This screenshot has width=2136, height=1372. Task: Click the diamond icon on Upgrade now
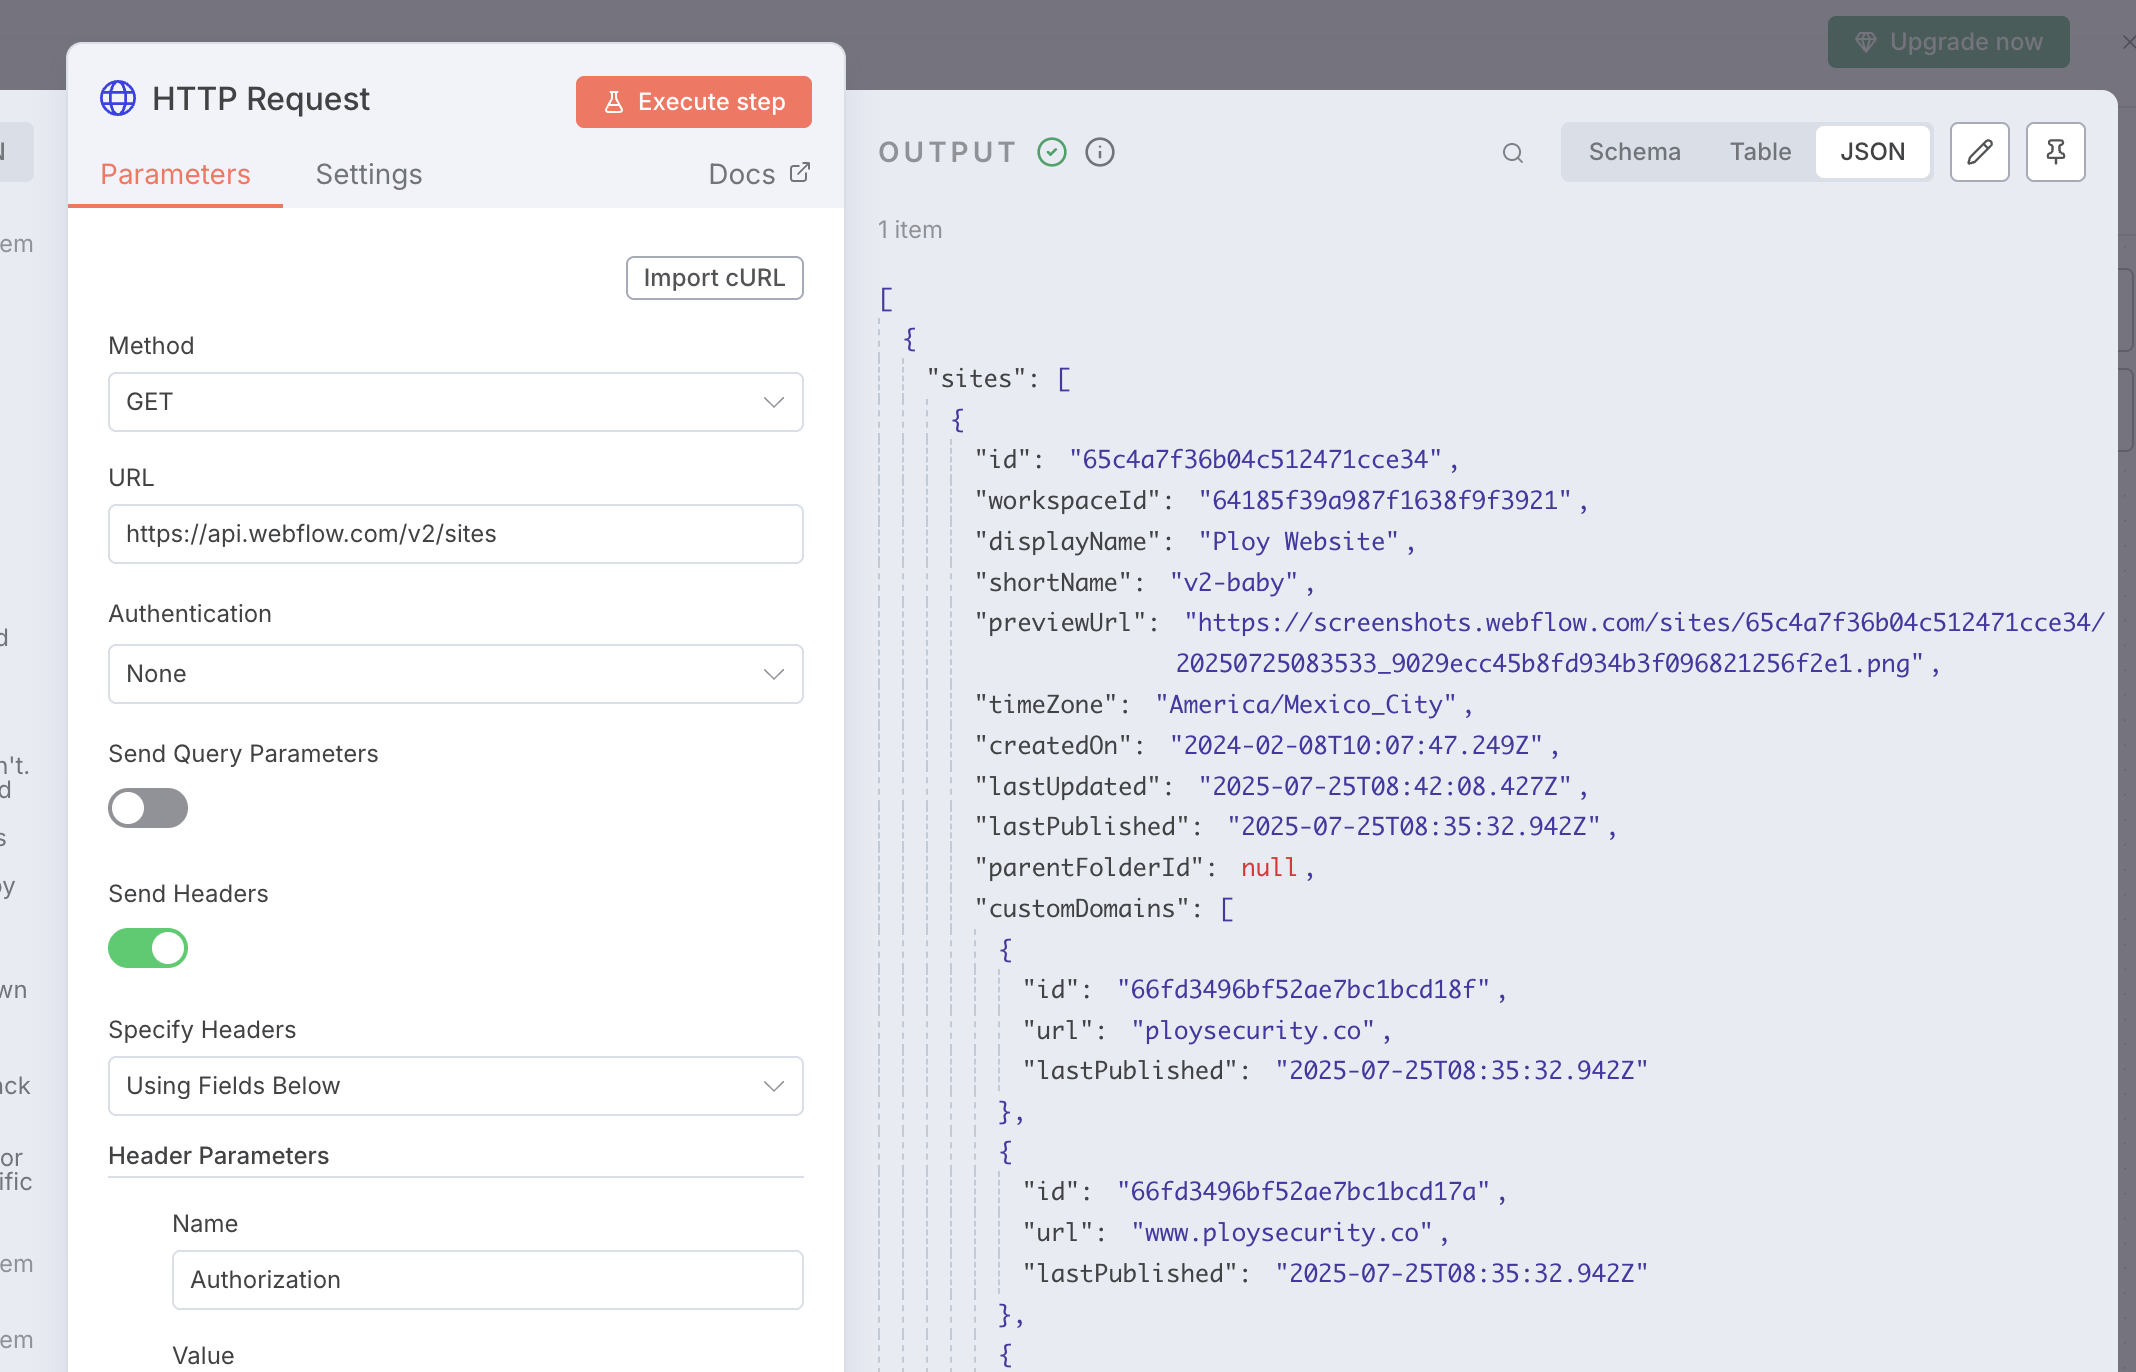click(1866, 42)
